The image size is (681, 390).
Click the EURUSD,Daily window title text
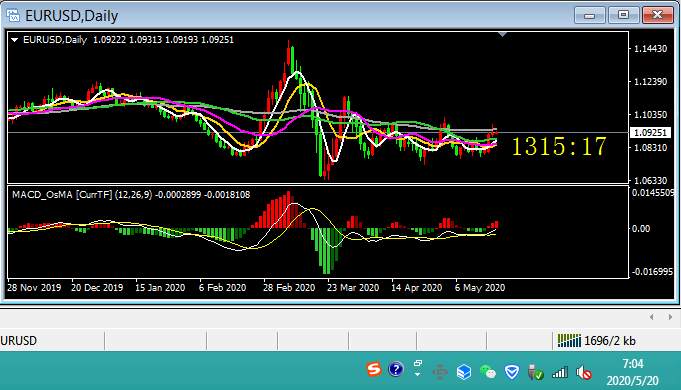(x=72, y=16)
